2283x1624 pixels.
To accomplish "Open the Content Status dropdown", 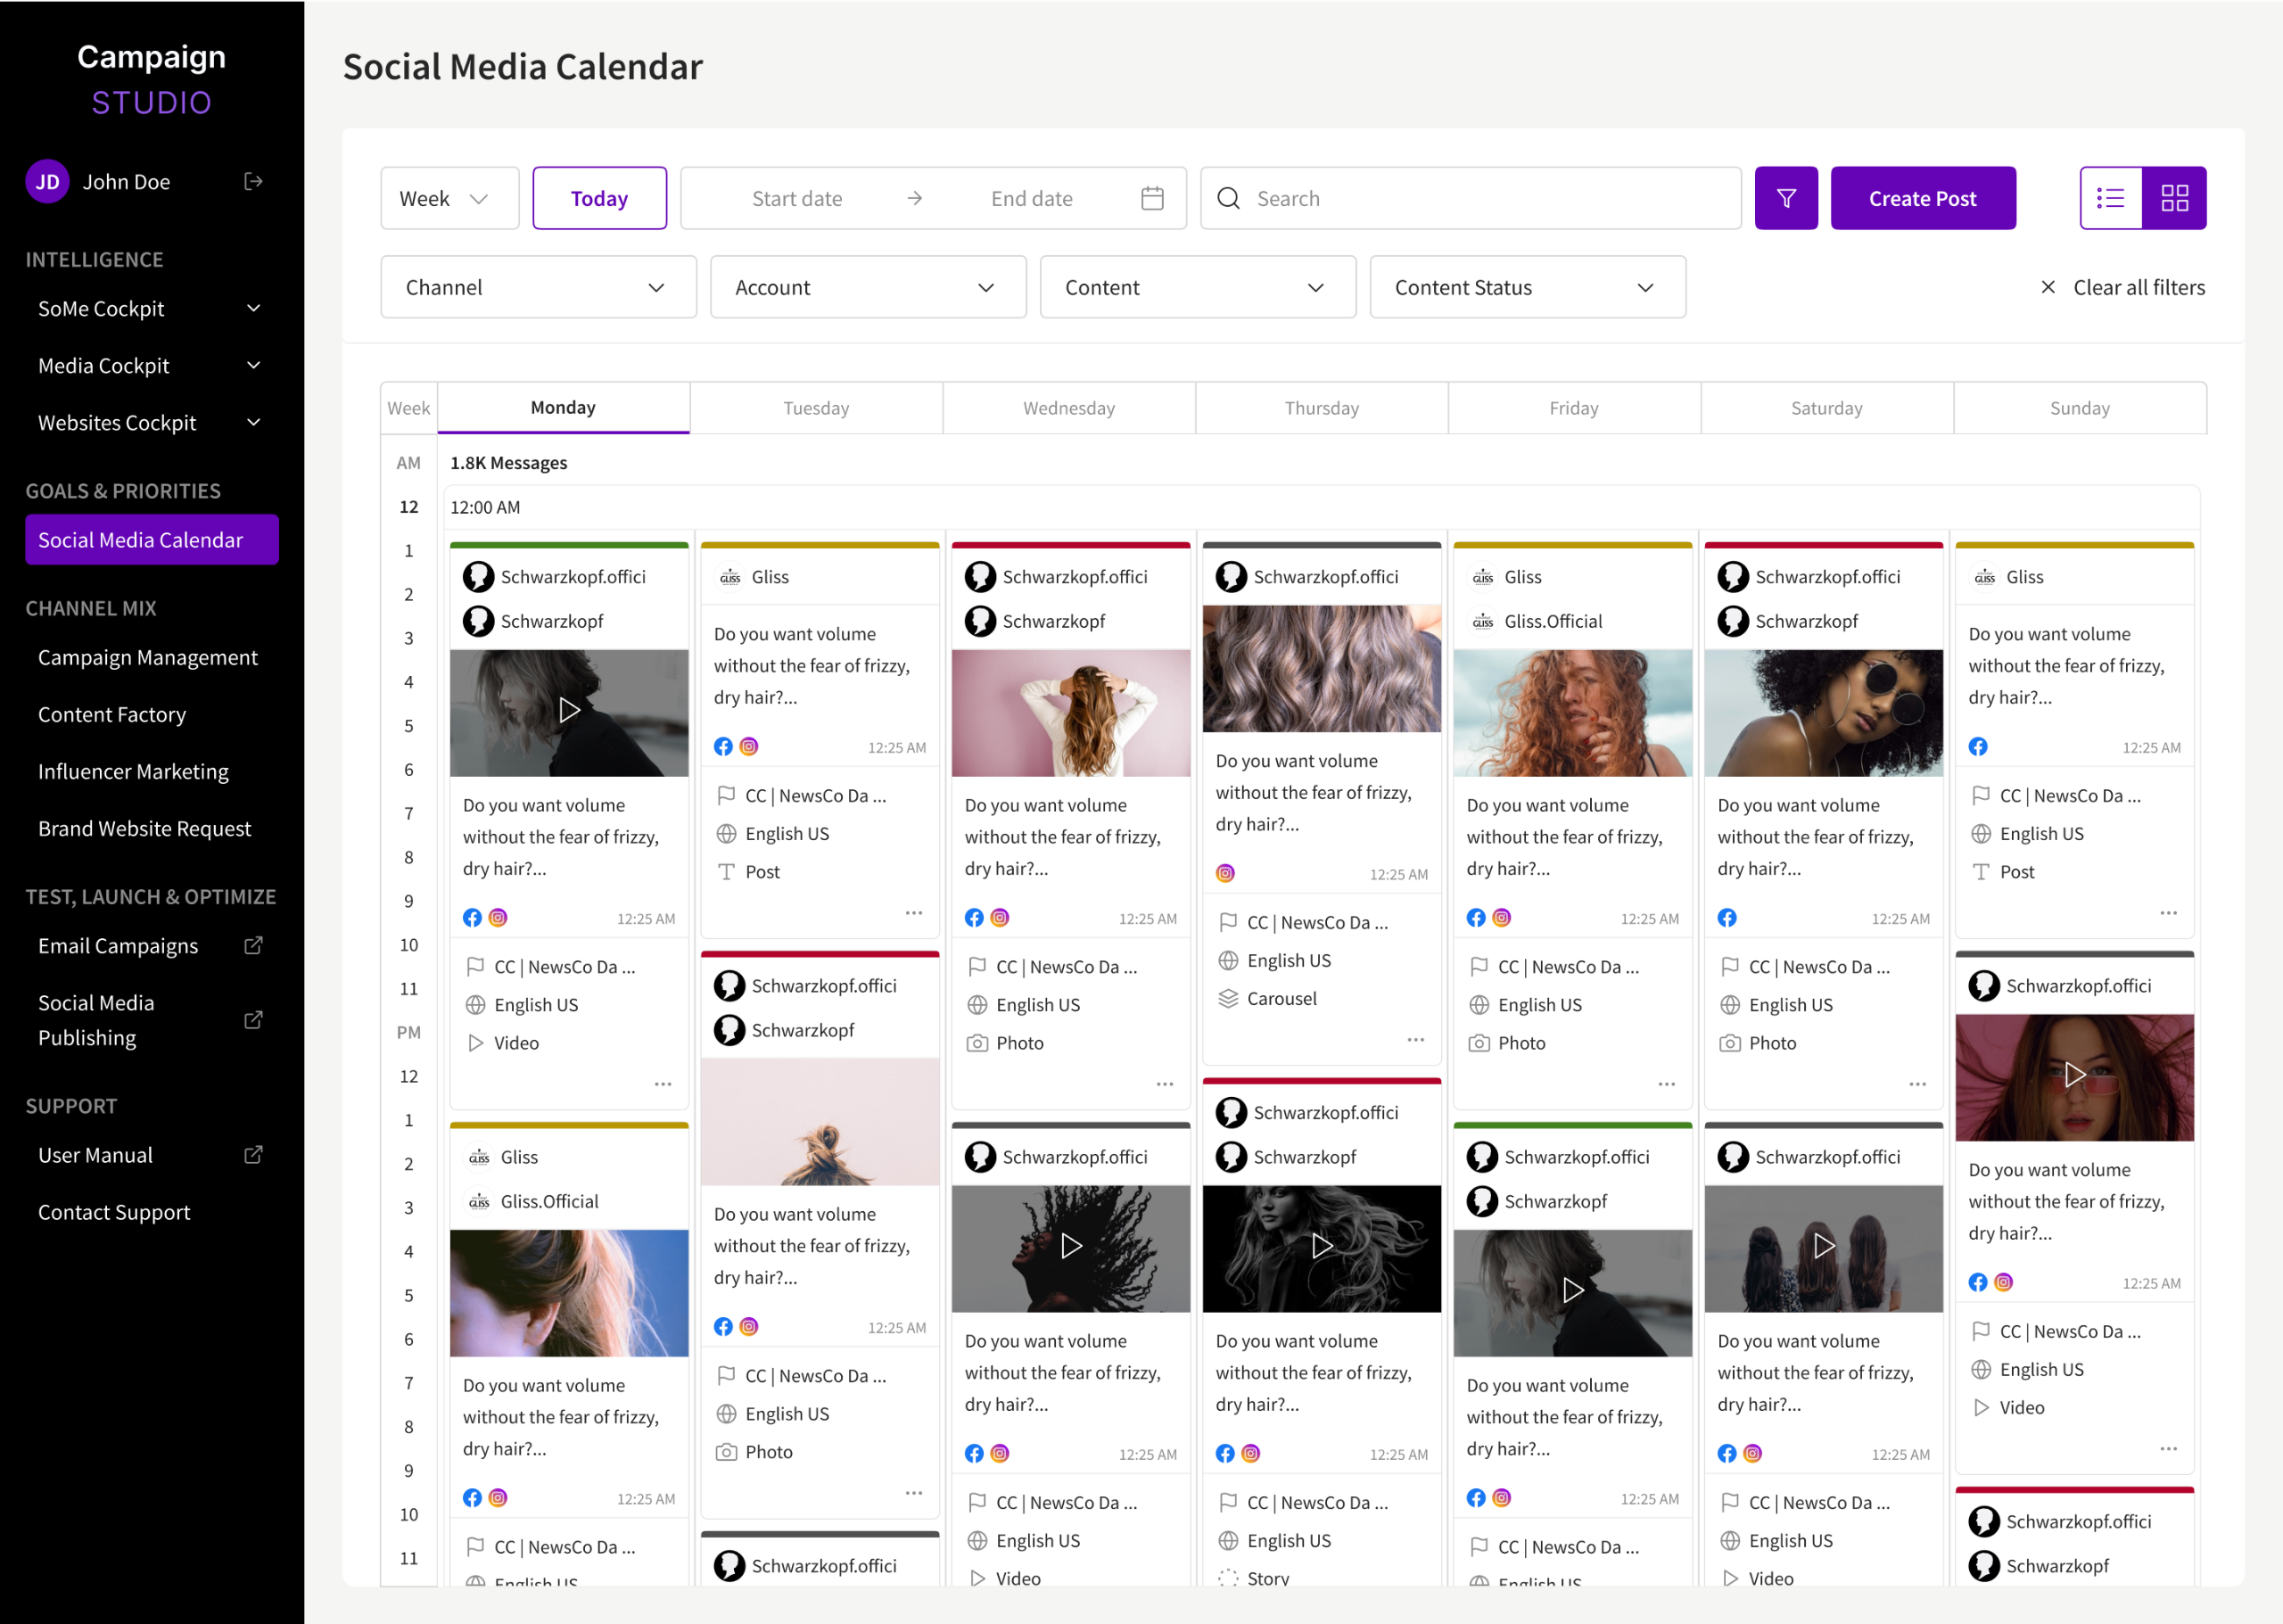I will click(x=1526, y=287).
